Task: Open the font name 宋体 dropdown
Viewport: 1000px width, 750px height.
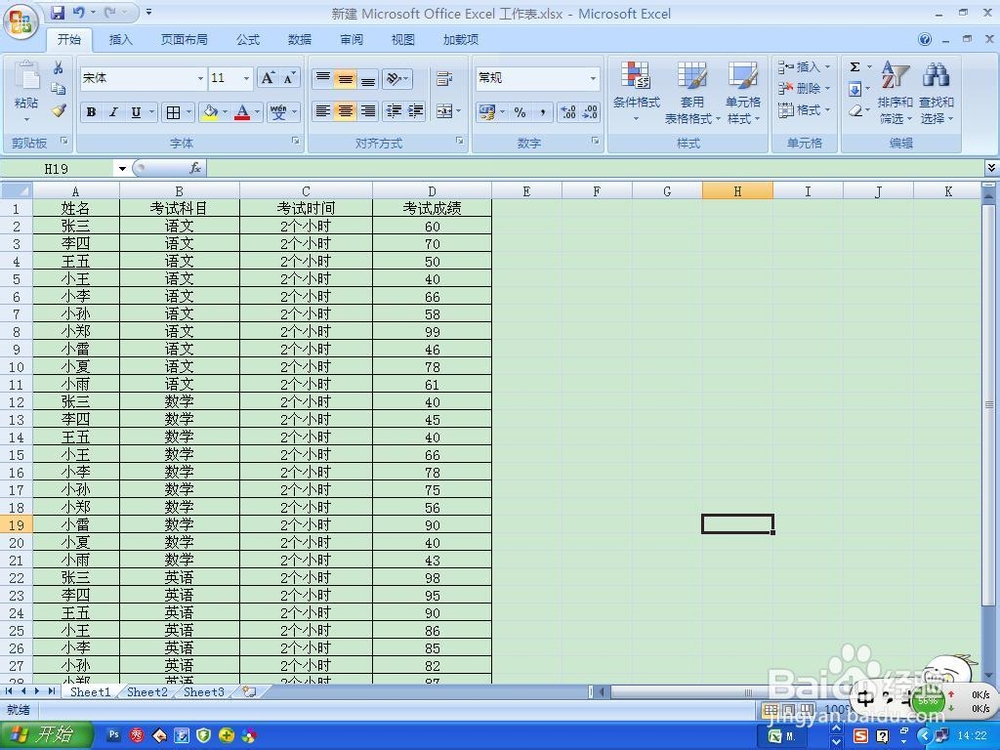Action: pos(200,78)
